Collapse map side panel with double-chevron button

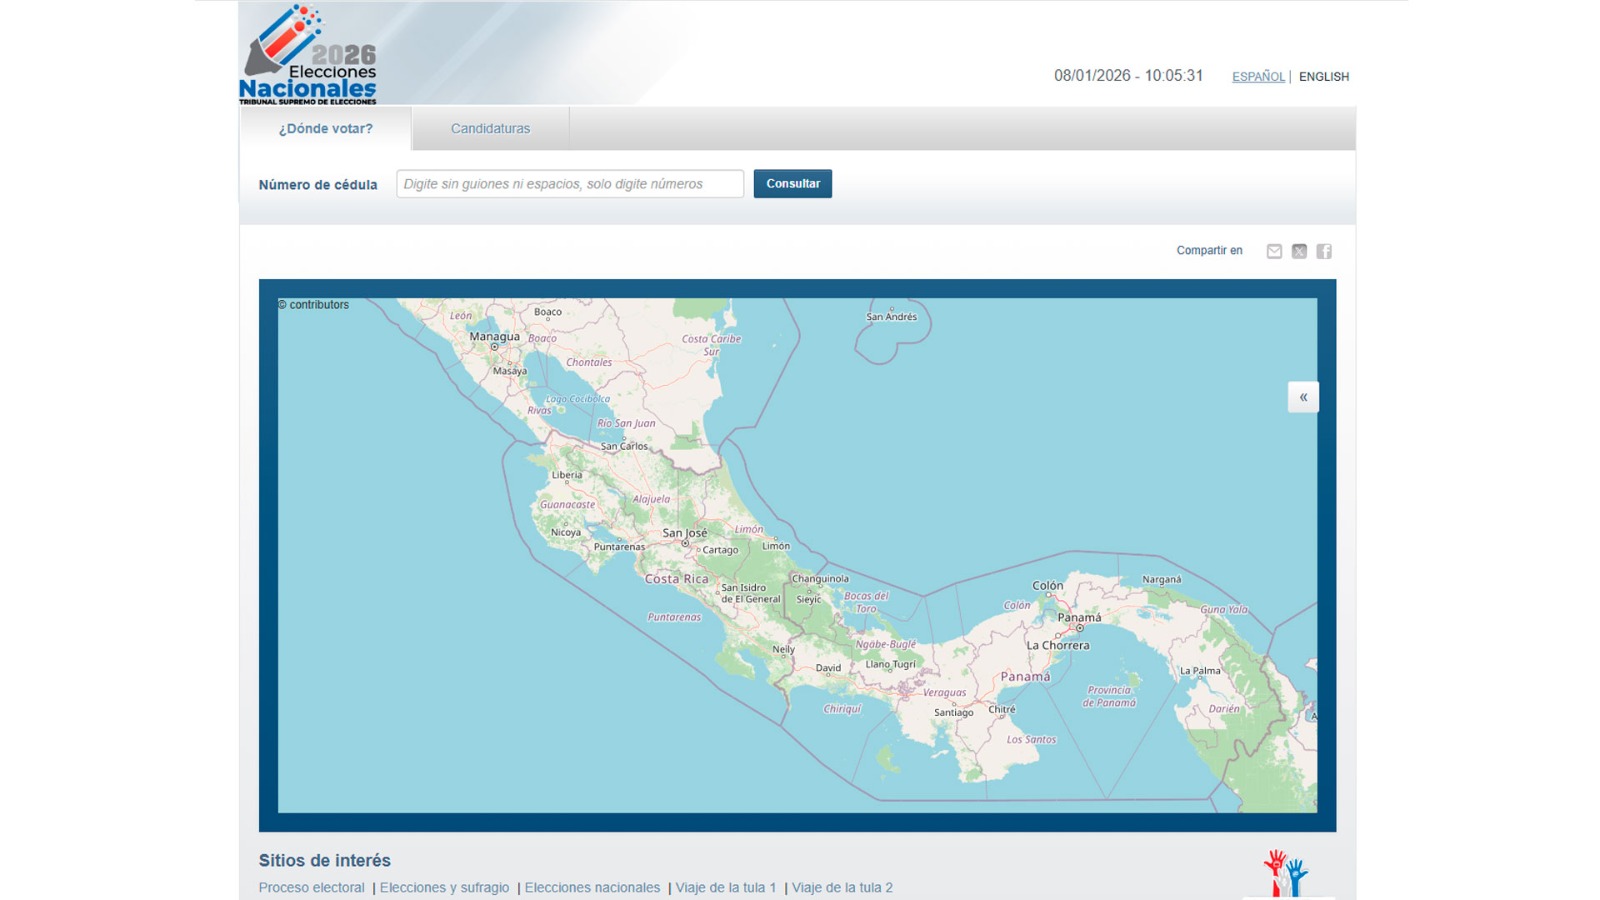coord(1303,397)
